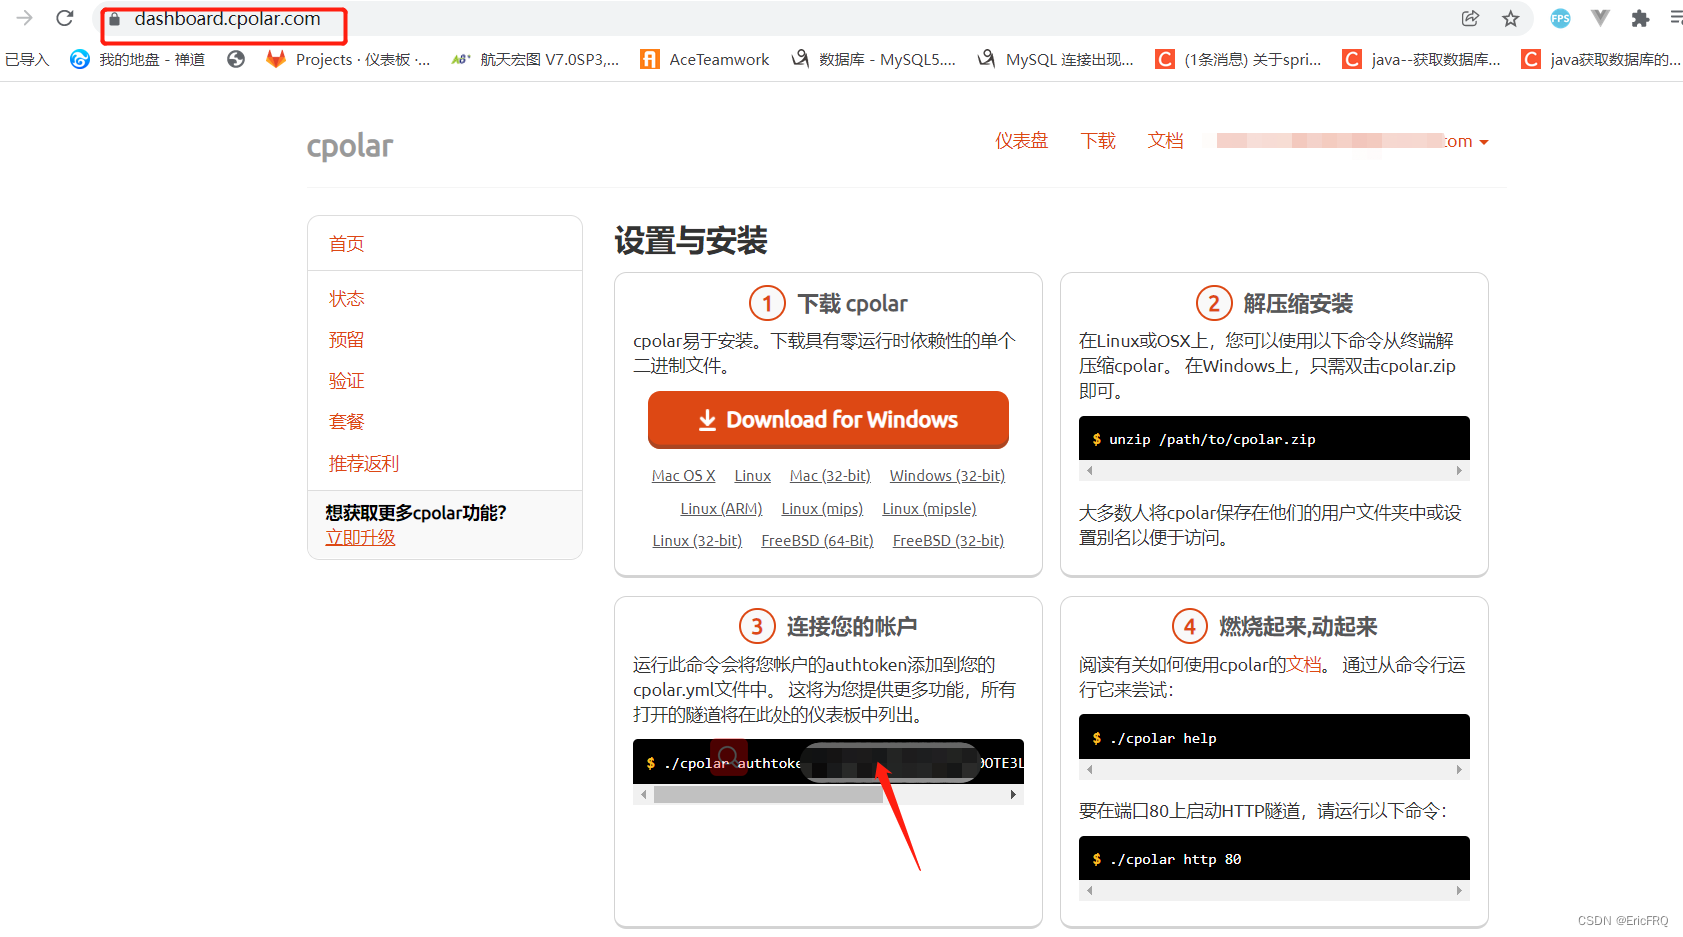Open 状态 in the sidebar

[347, 299]
